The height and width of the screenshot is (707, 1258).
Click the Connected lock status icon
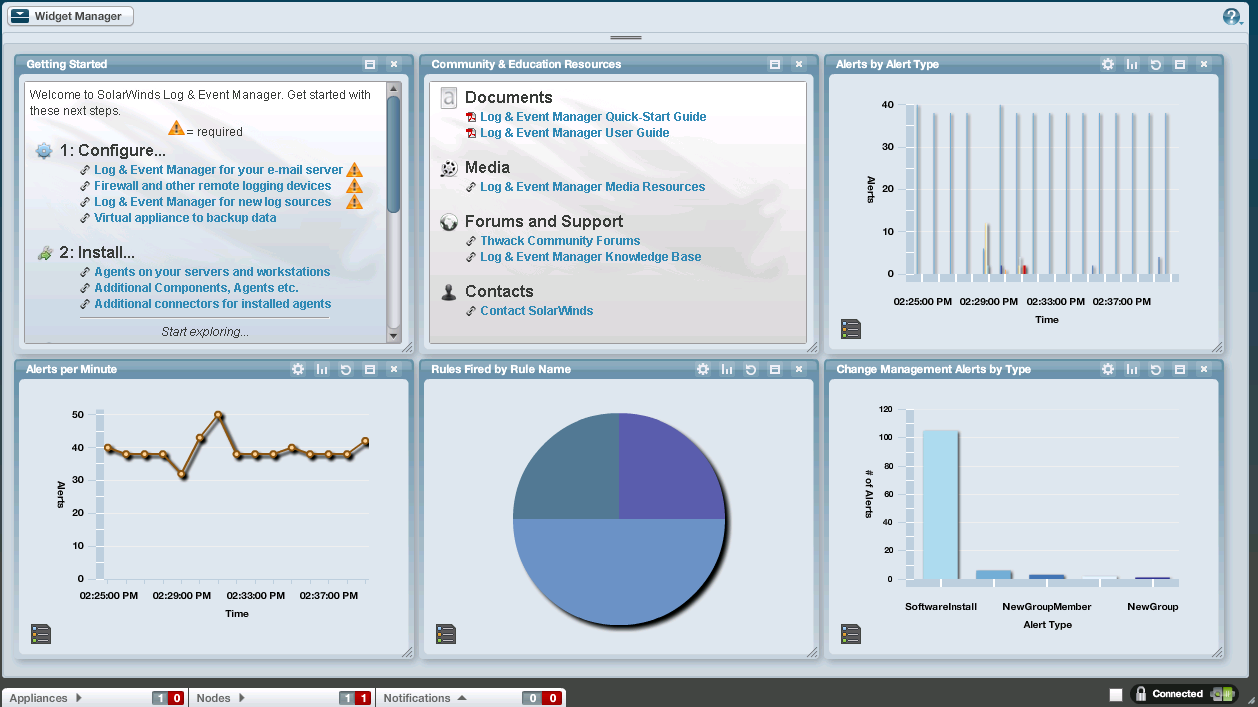tap(1141, 694)
